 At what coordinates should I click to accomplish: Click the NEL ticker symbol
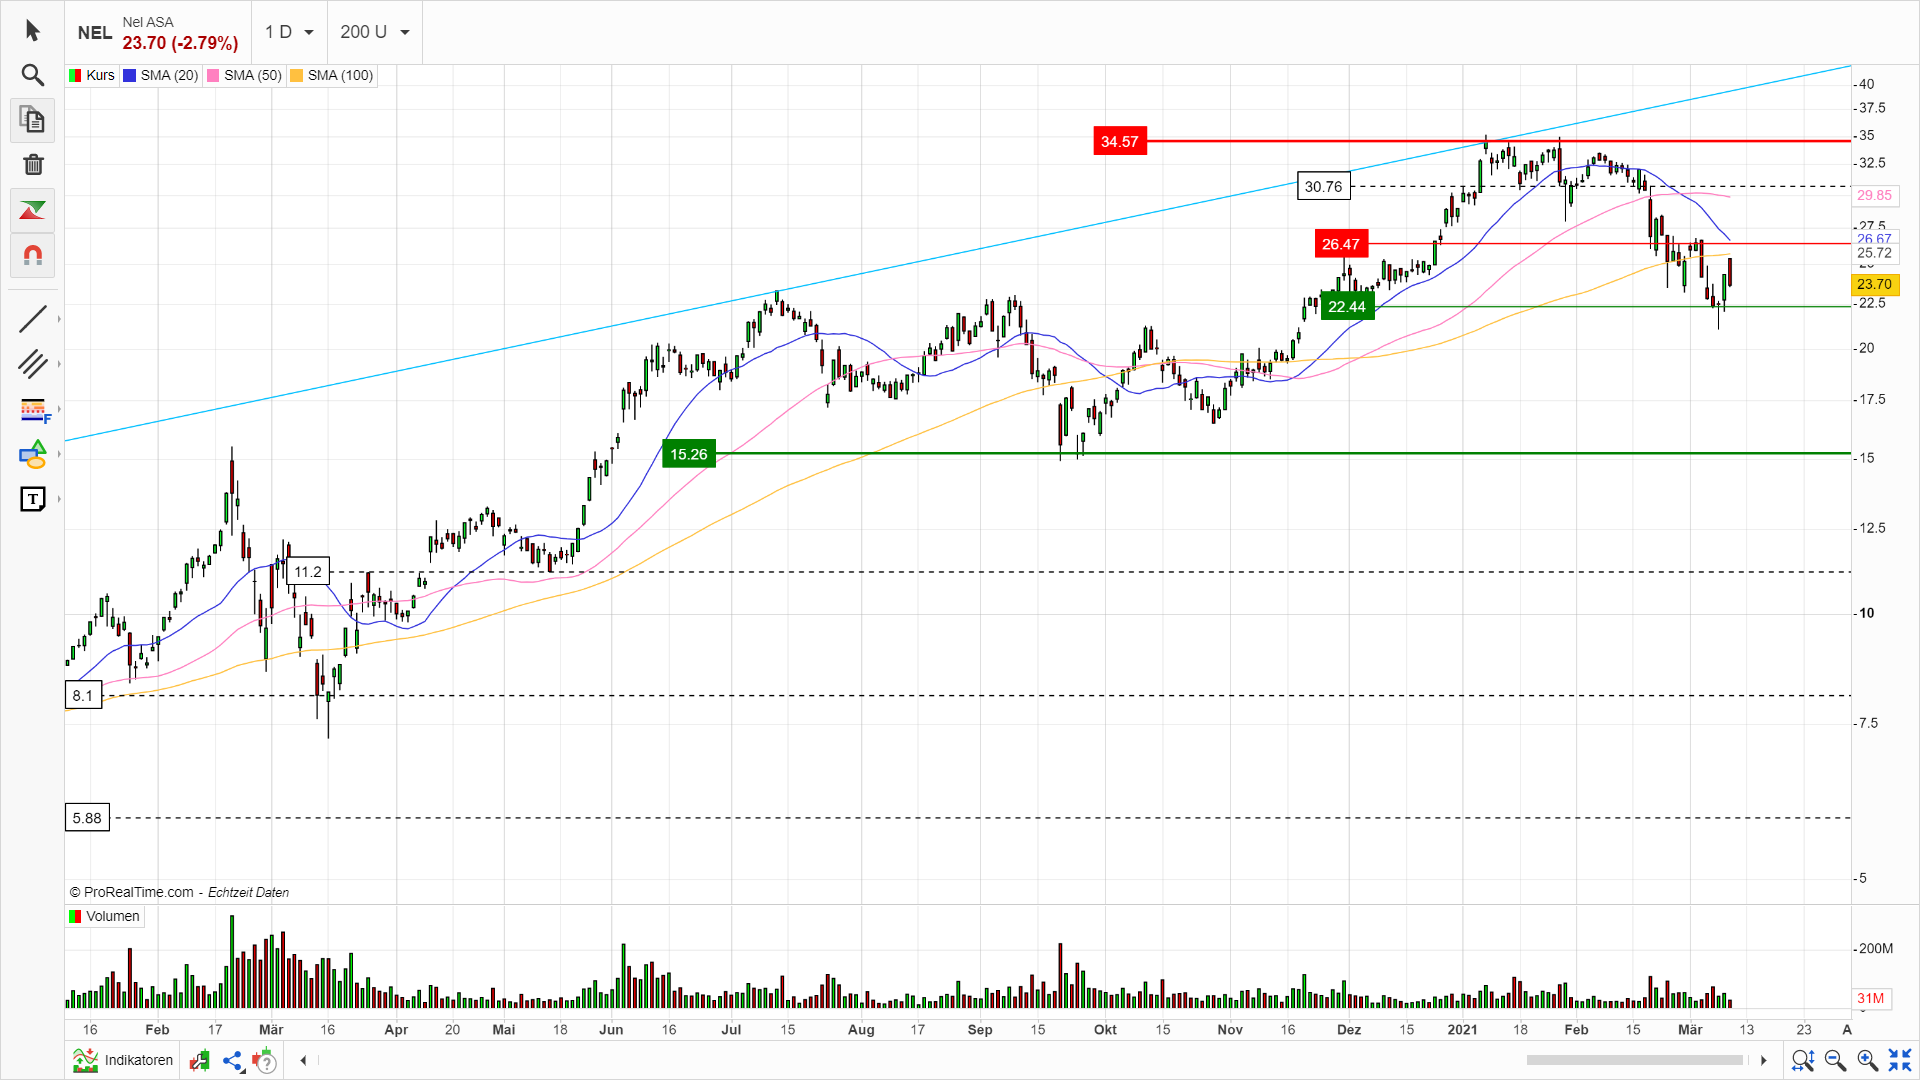pyautogui.click(x=94, y=32)
